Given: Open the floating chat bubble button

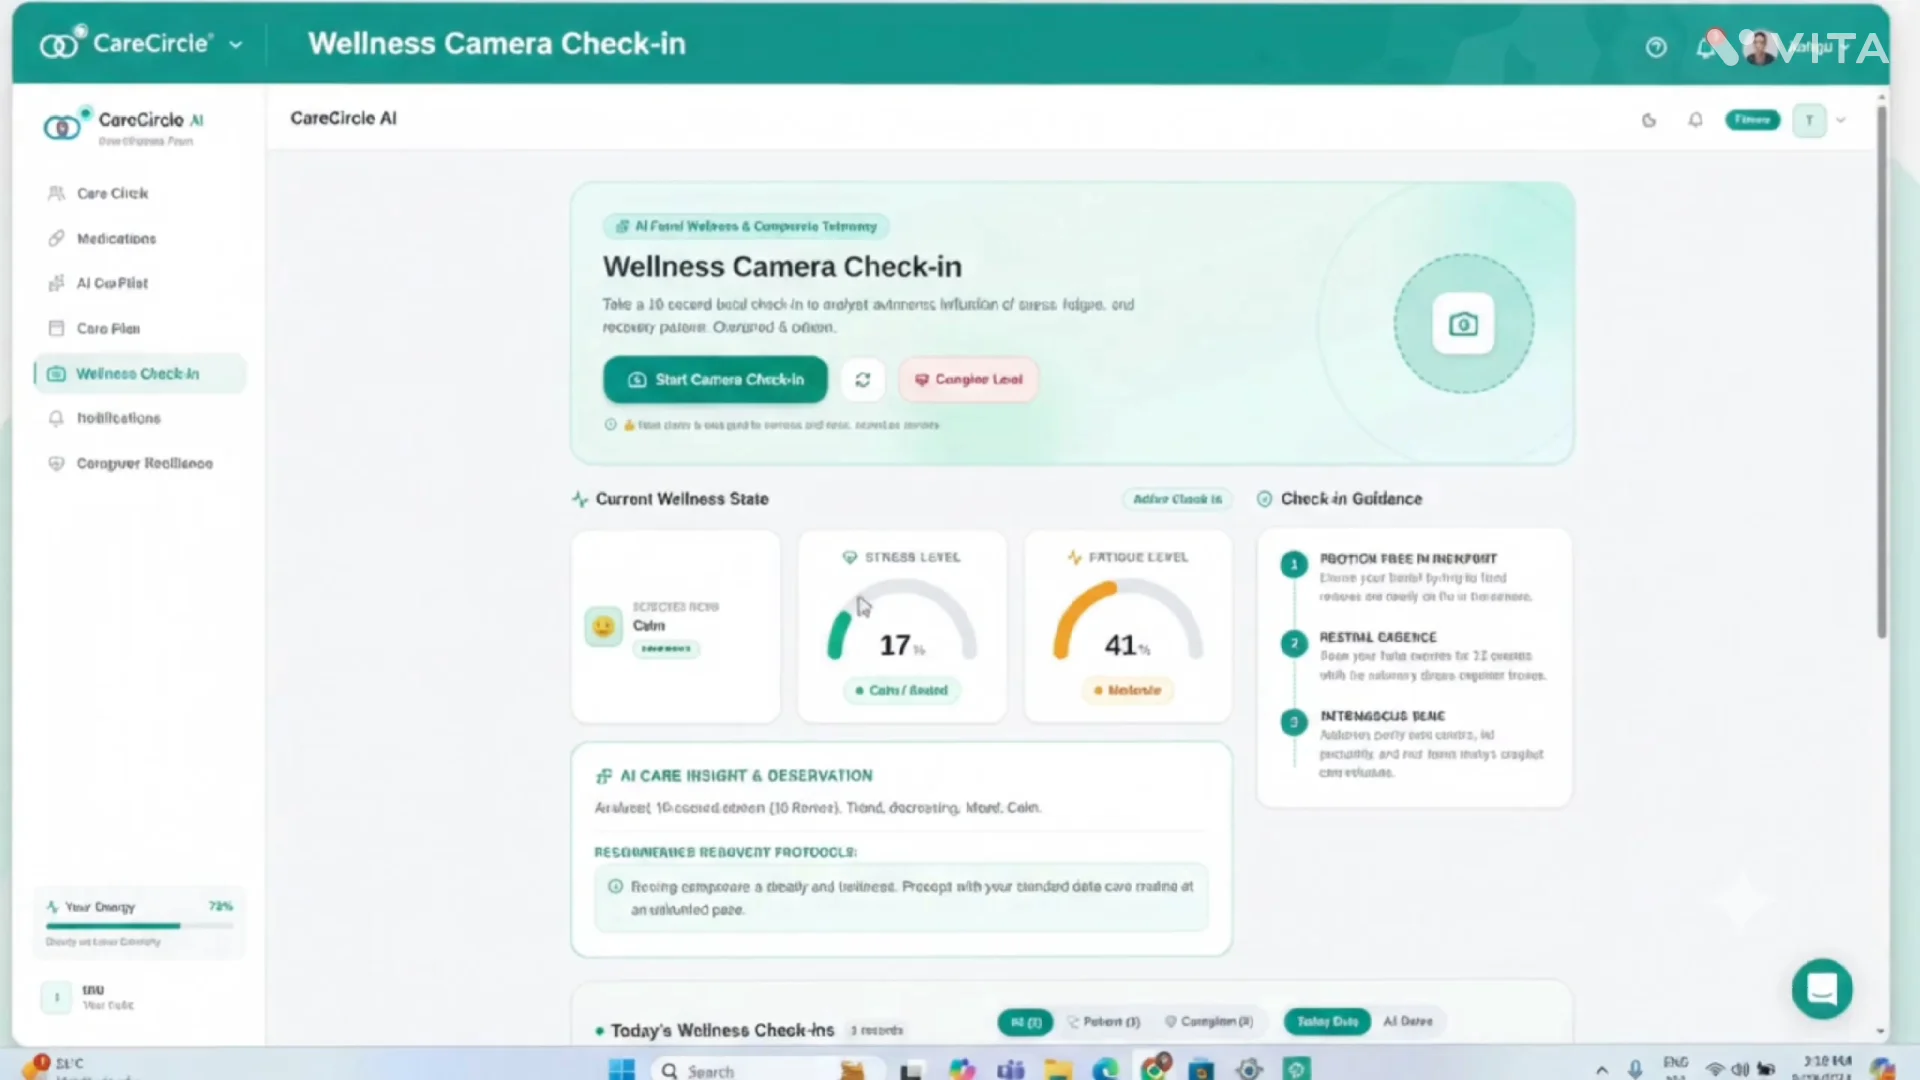Looking at the screenshot, I should coord(1822,989).
